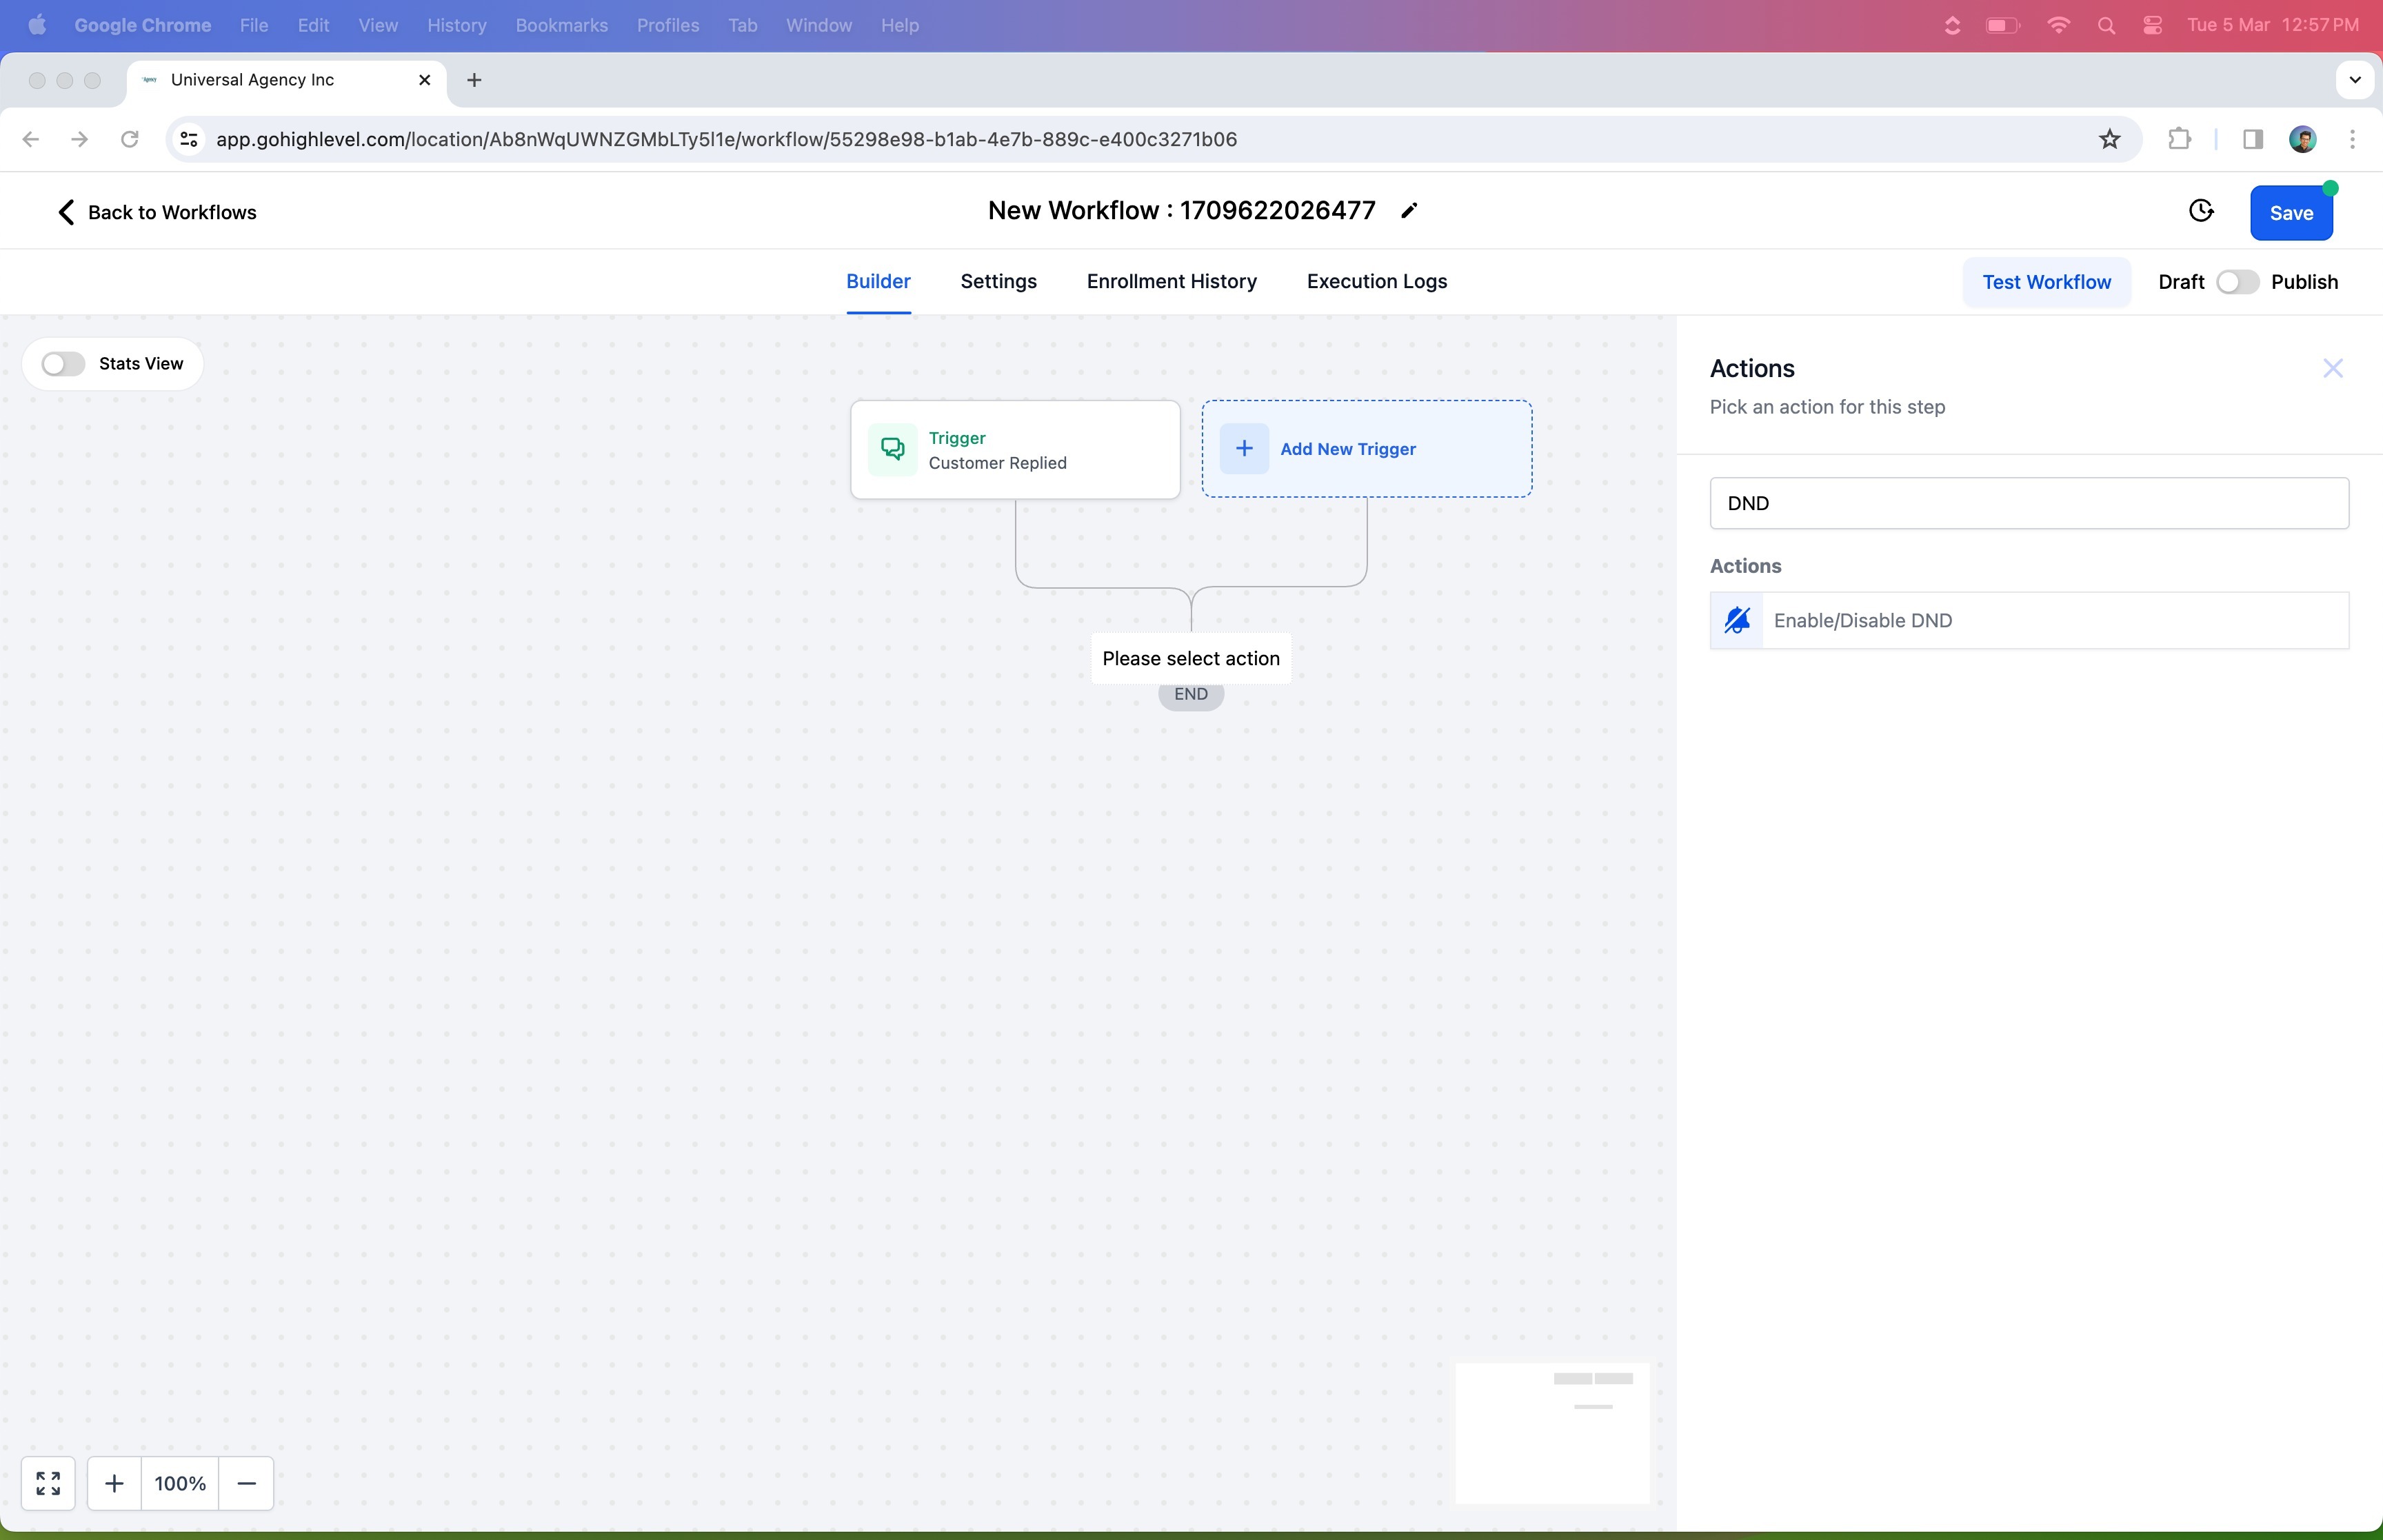The image size is (2383, 1540).
Task: Select the Enable/Disable DND bell icon
Action: [x=1737, y=620]
